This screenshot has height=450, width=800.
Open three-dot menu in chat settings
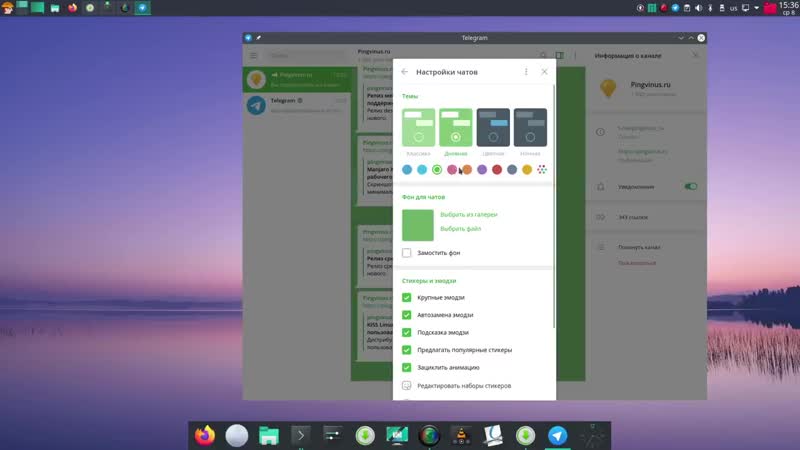click(526, 72)
